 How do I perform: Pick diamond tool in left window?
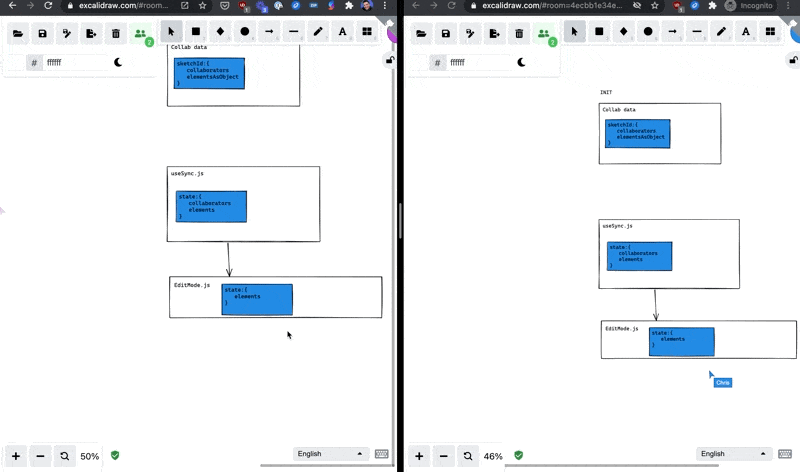[x=220, y=32]
